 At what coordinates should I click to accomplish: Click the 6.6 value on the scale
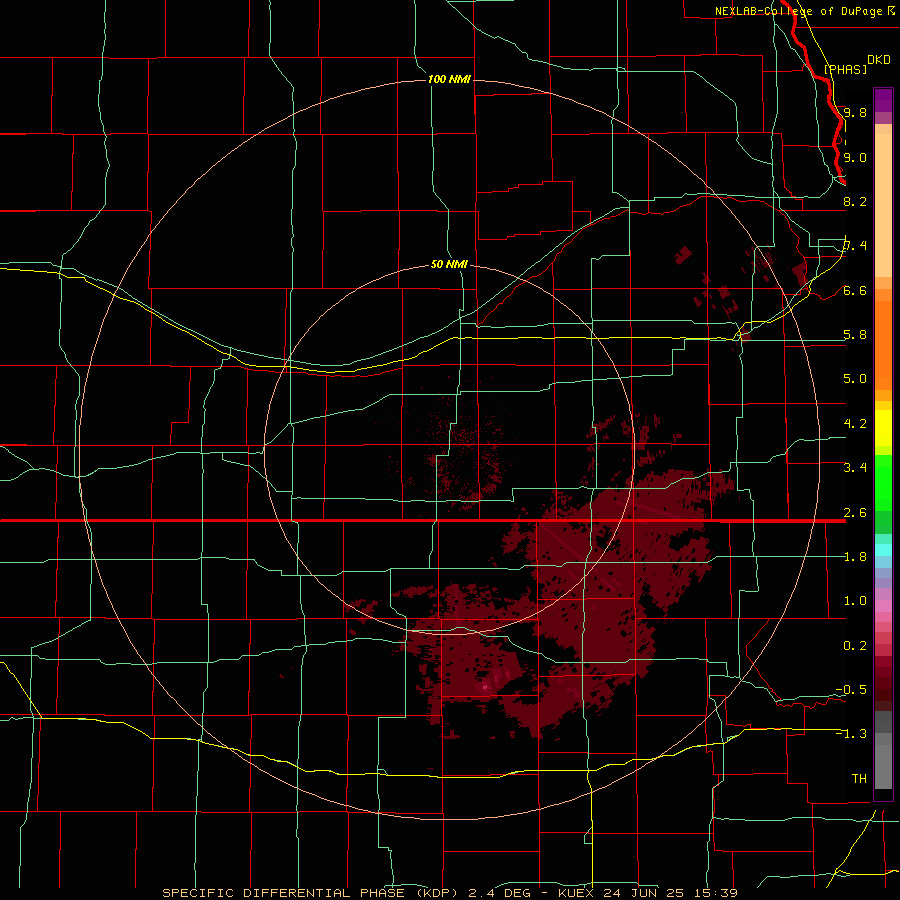pyautogui.click(x=855, y=290)
